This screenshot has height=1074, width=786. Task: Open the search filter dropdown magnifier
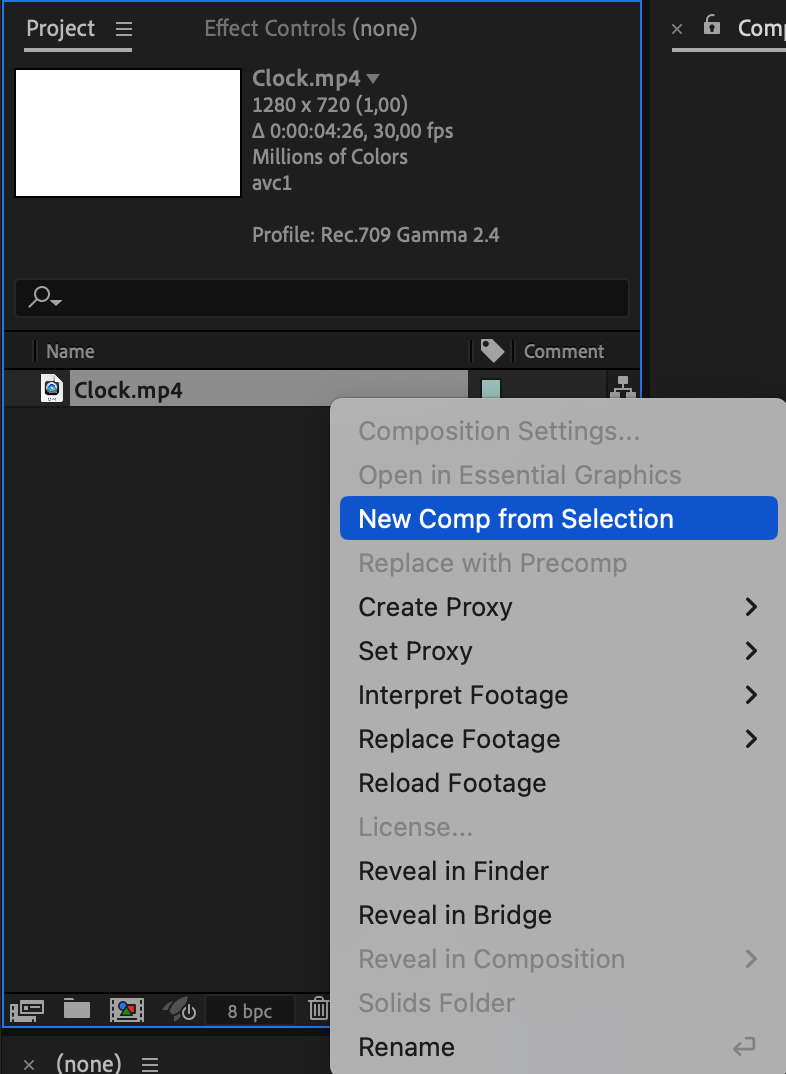tap(45, 297)
